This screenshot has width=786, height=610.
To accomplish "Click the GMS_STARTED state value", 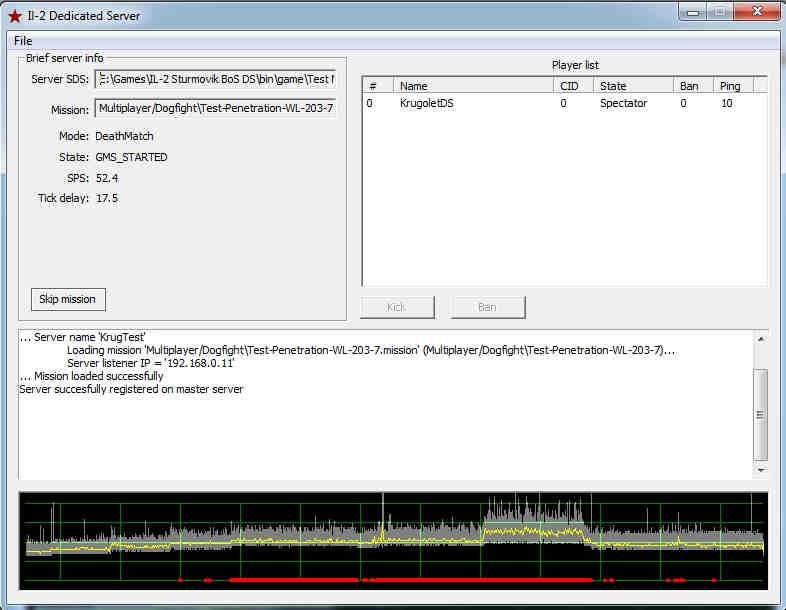I will click(131, 157).
